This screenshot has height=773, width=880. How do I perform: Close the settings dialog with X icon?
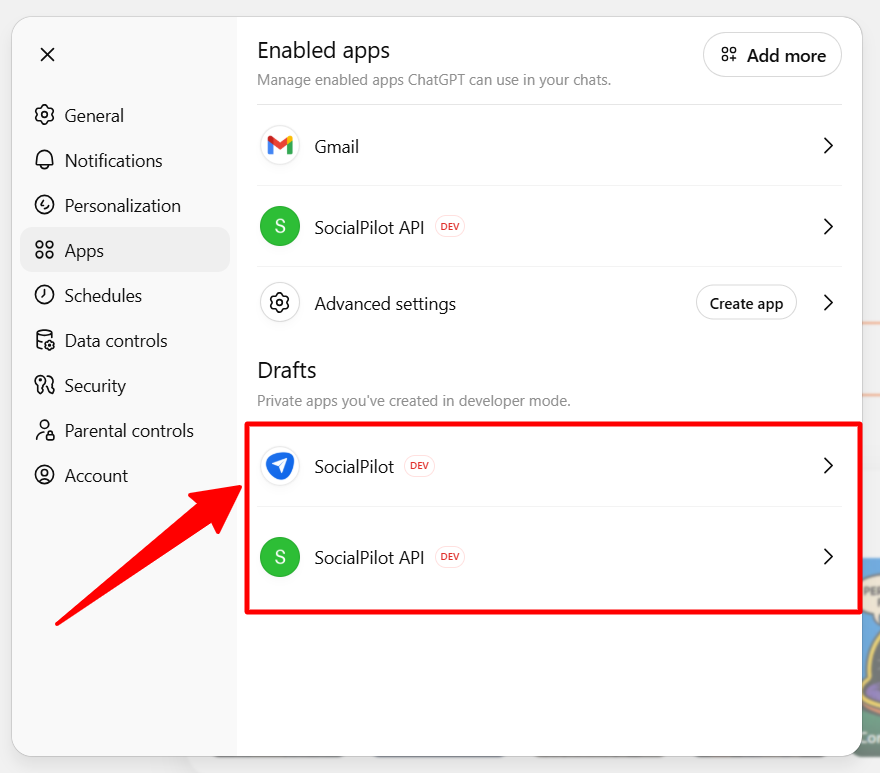[48, 54]
